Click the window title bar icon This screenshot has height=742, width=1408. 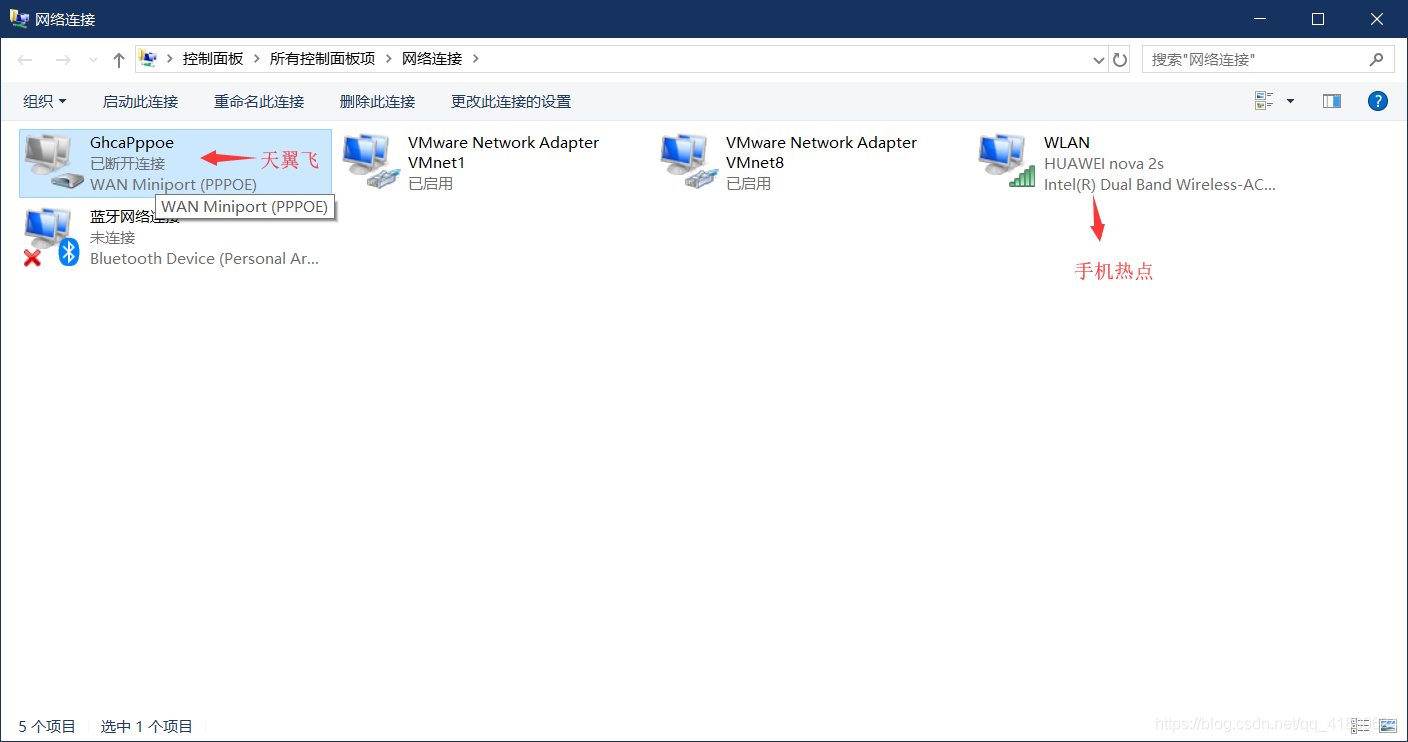19,18
